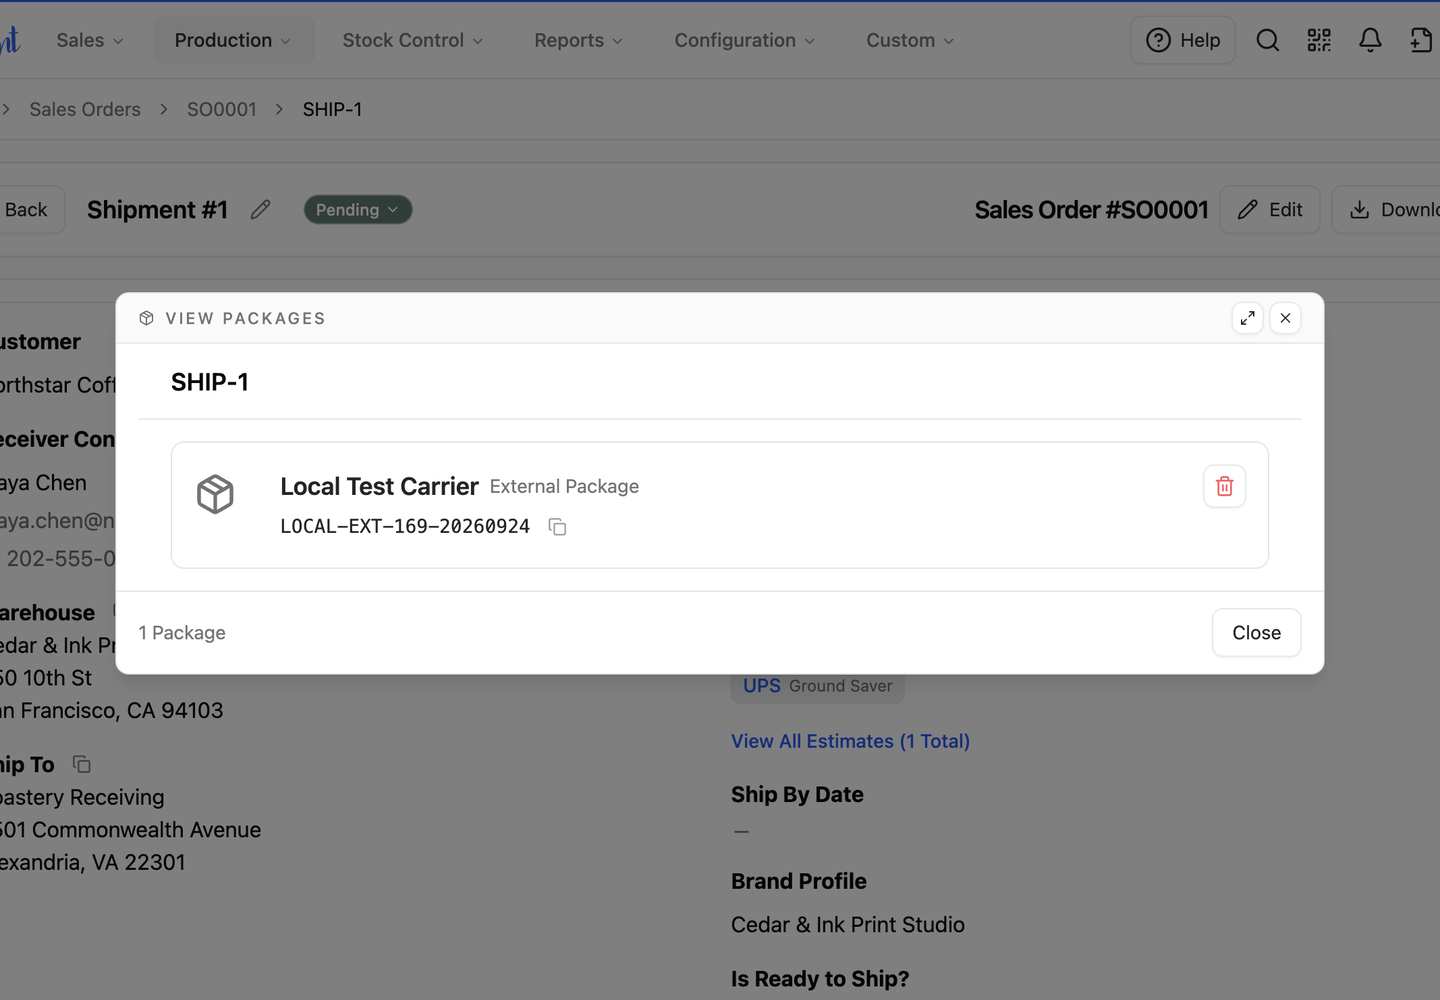Expand the Sales menu
The image size is (1440, 1000).
[90, 40]
